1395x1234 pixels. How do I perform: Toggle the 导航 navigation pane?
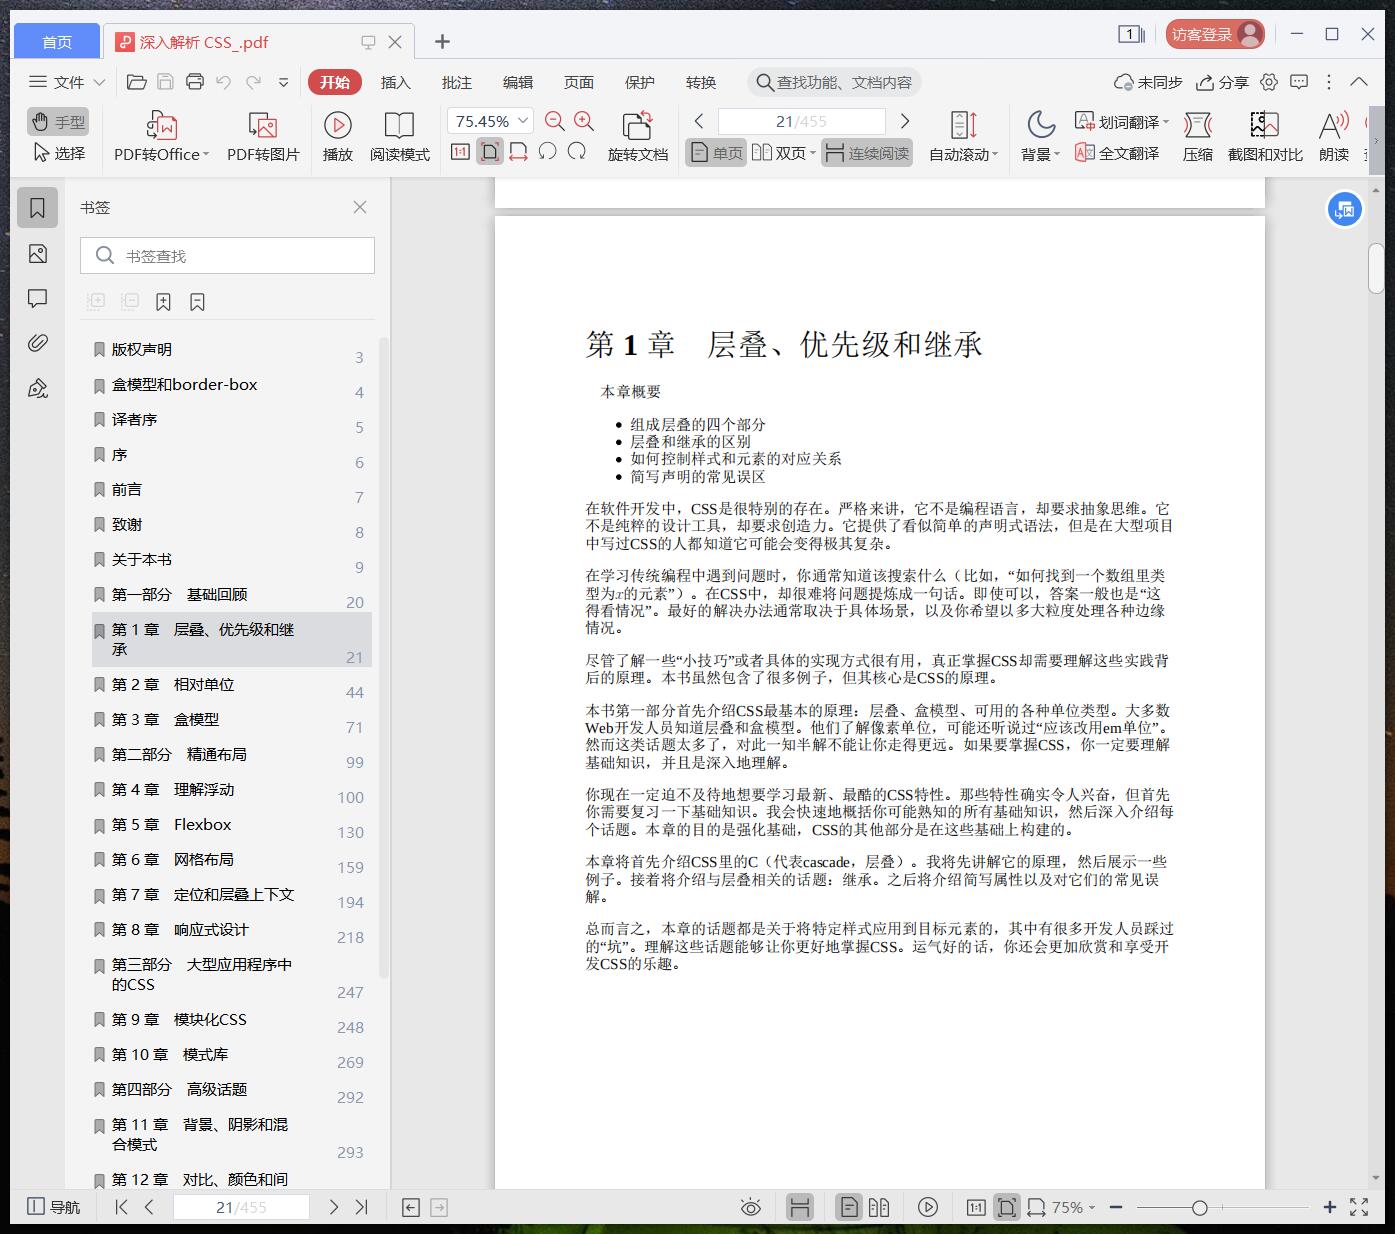[54, 1207]
